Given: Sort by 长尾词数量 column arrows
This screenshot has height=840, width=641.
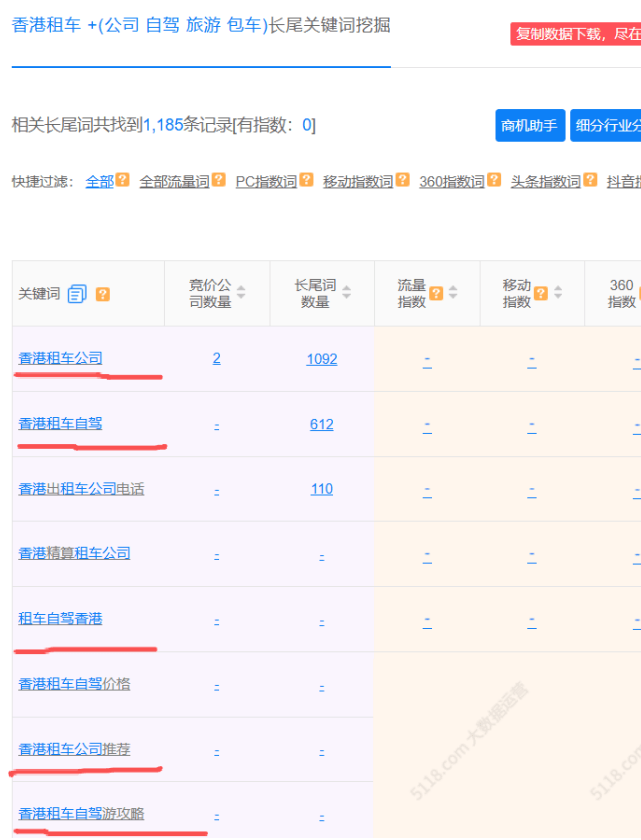Looking at the screenshot, I should pyautogui.click(x=346, y=292).
